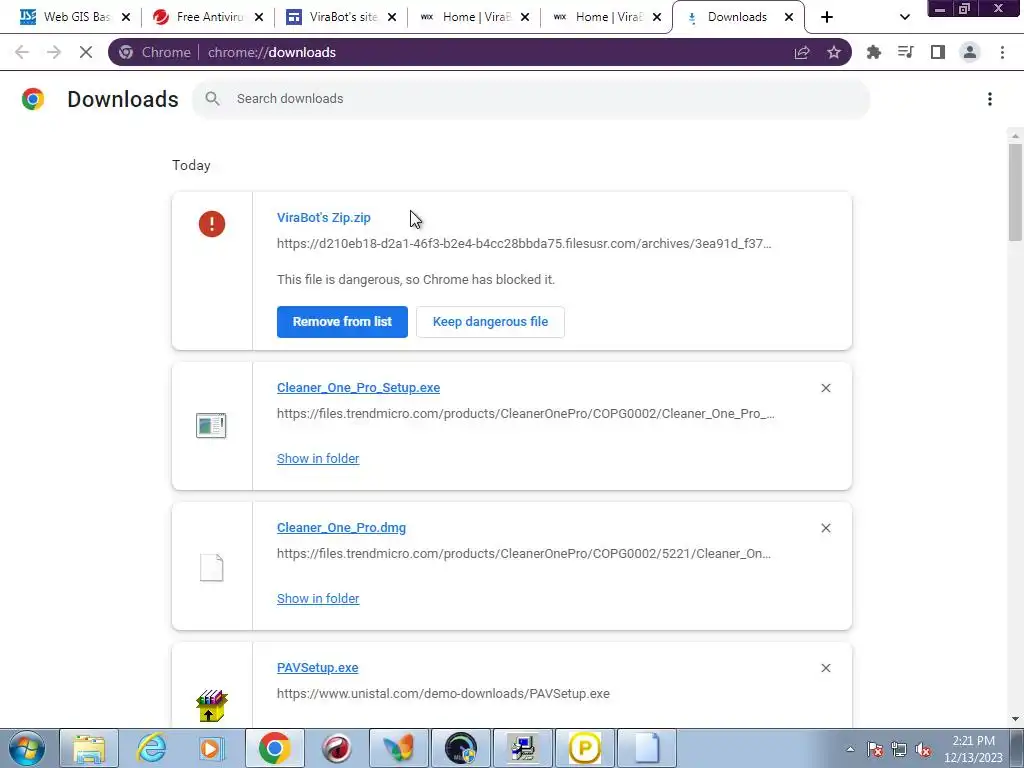Open the Cleaner_One_Pro.dmg link
The image size is (1024, 768).
[342, 528]
